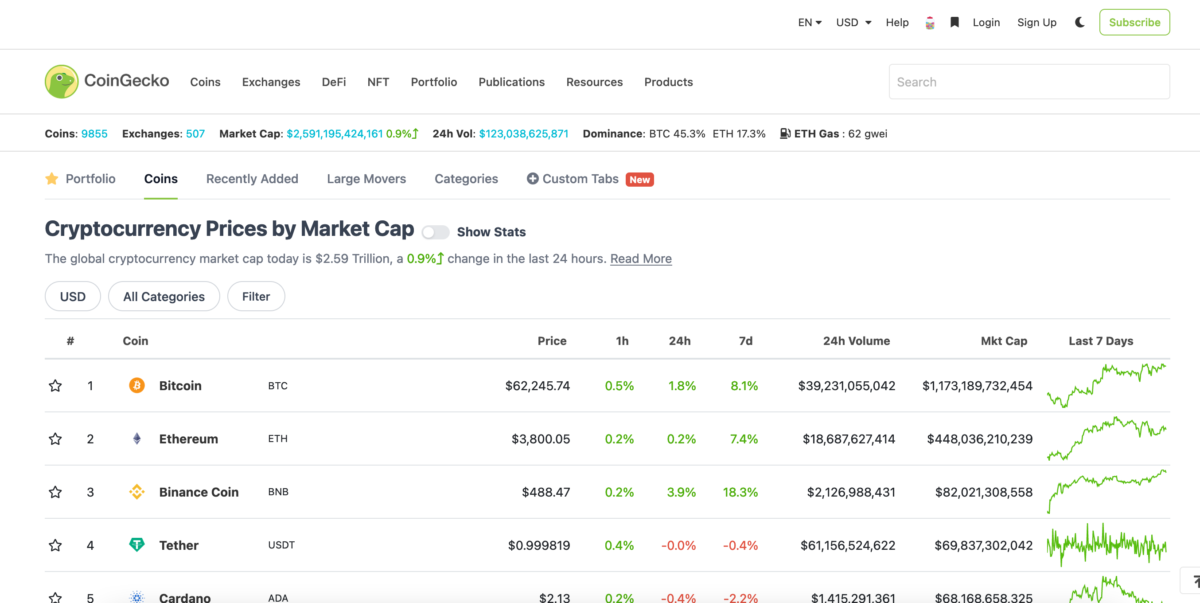Open the USD currency filter button
This screenshot has height=603, width=1200.
pyautogui.click(x=73, y=296)
